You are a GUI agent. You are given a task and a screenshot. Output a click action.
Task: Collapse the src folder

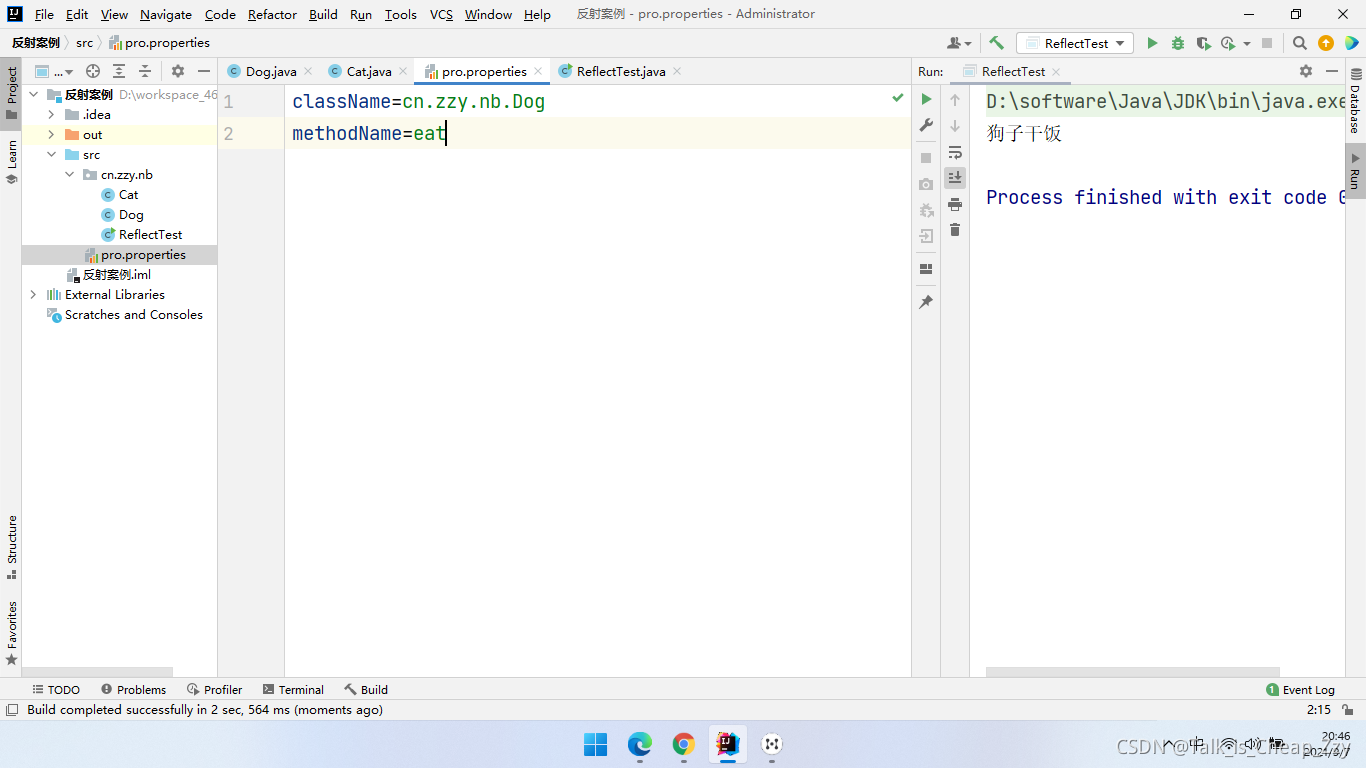tap(52, 155)
